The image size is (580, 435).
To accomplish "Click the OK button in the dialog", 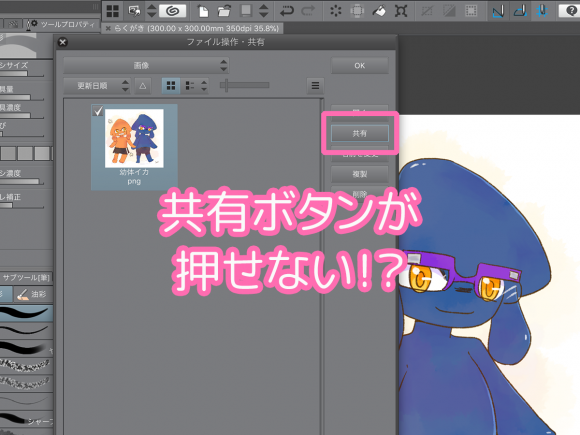I will click(360, 65).
